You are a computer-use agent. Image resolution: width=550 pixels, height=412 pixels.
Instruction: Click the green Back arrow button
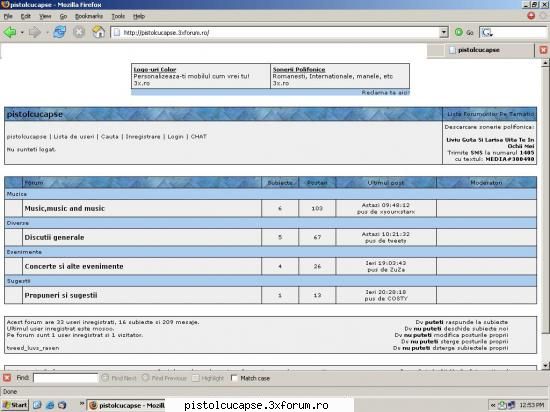click(x=9, y=32)
